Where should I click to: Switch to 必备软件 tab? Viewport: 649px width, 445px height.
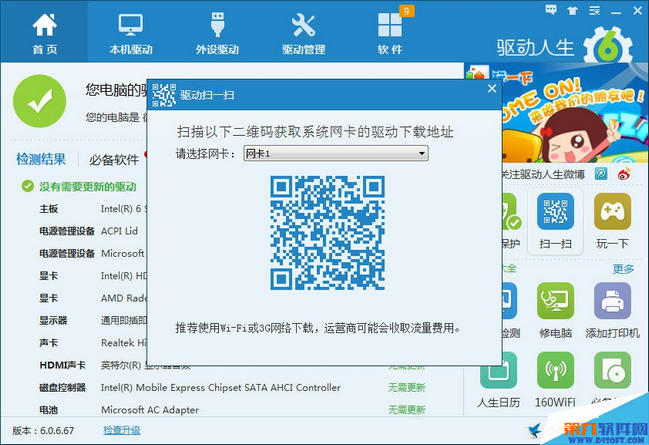[x=114, y=160]
